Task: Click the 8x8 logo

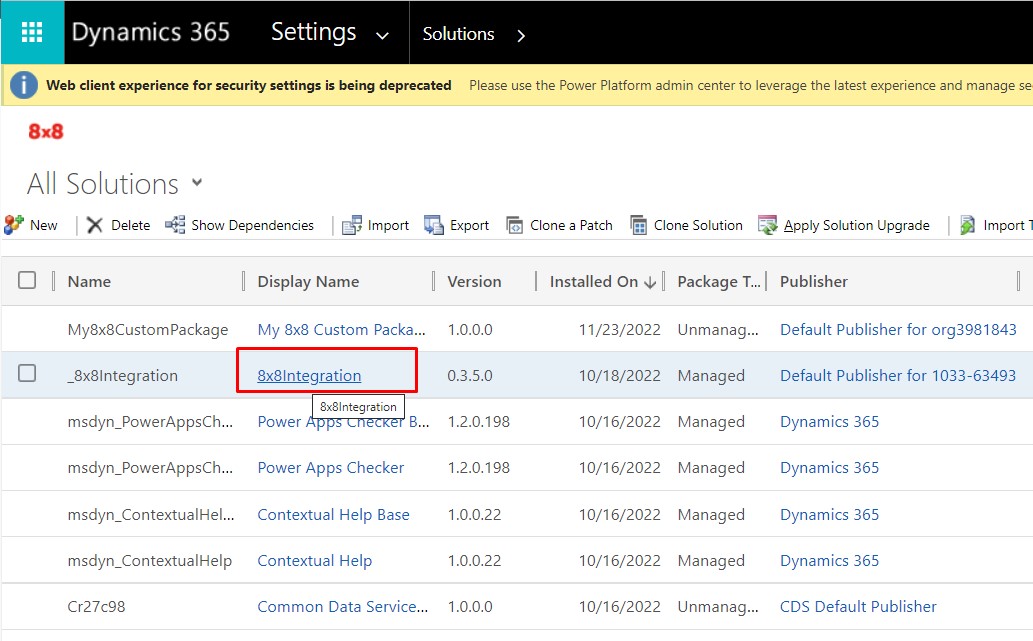Action: [45, 131]
